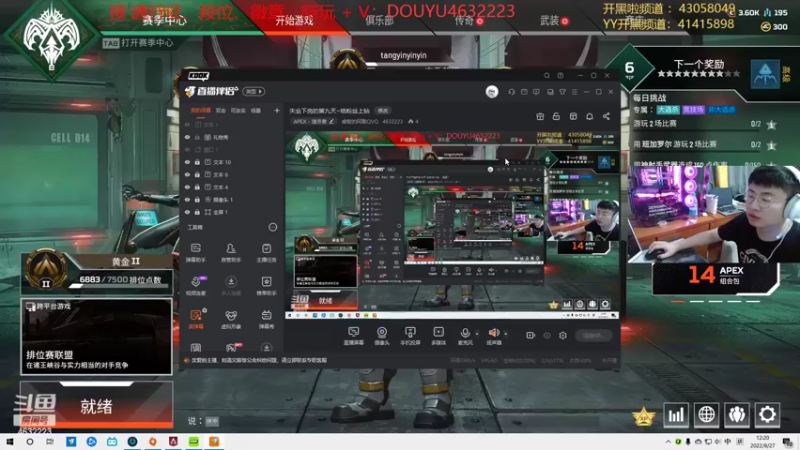Open the 主播任务 tool icon
The width and height of the screenshot is (800, 450).
[x=266, y=252]
